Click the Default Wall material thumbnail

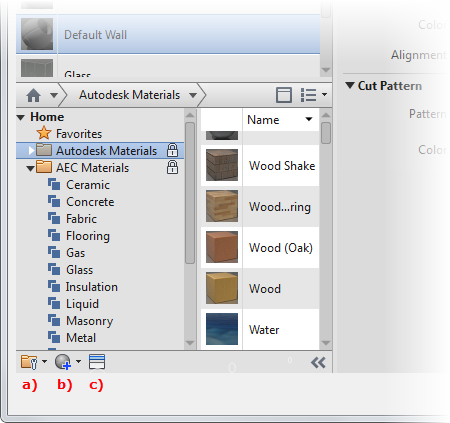click(x=37, y=34)
